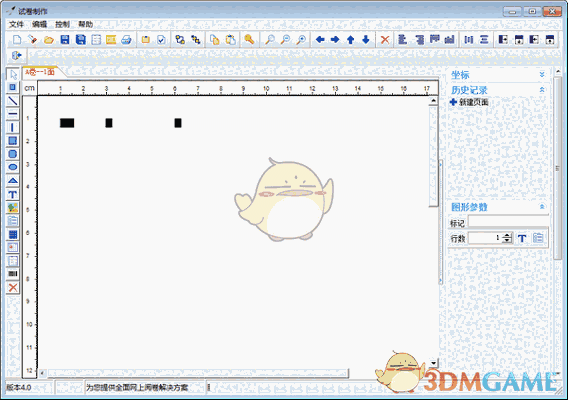The width and height of the screenshot is (568, 400).
Task: Select the arrow pointer tool
Action: point(13,74)
